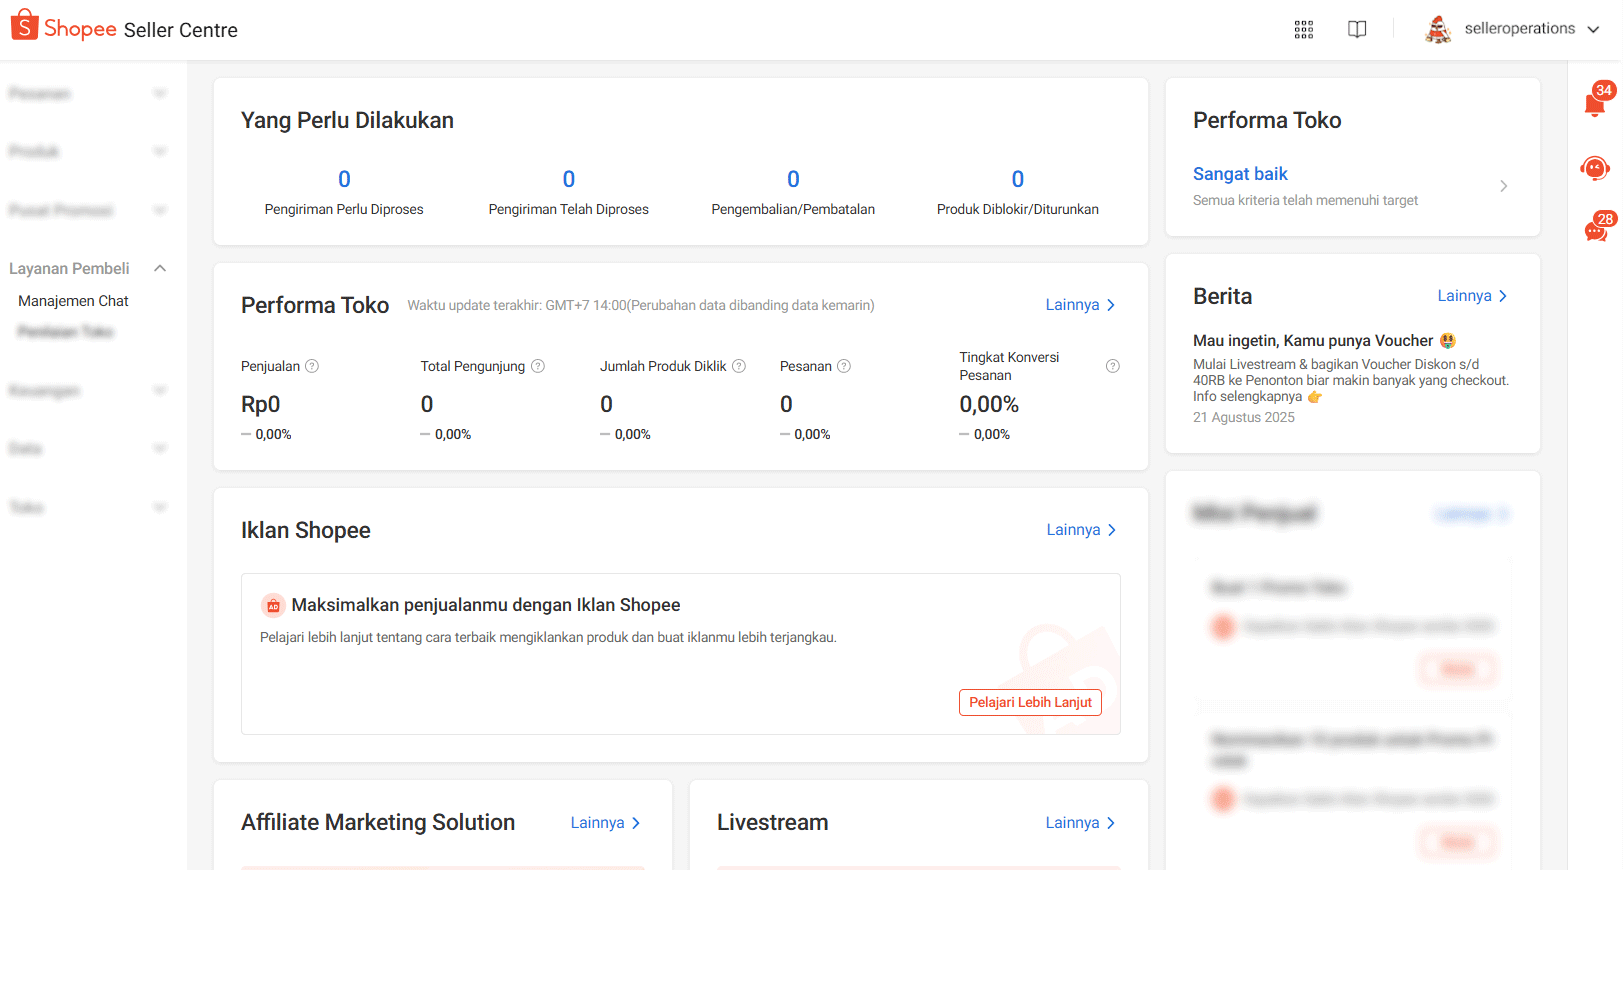Click the help icon beside Total Pengunjung
The height and width of the screenshot is (992, 1624).
point(538,366)
